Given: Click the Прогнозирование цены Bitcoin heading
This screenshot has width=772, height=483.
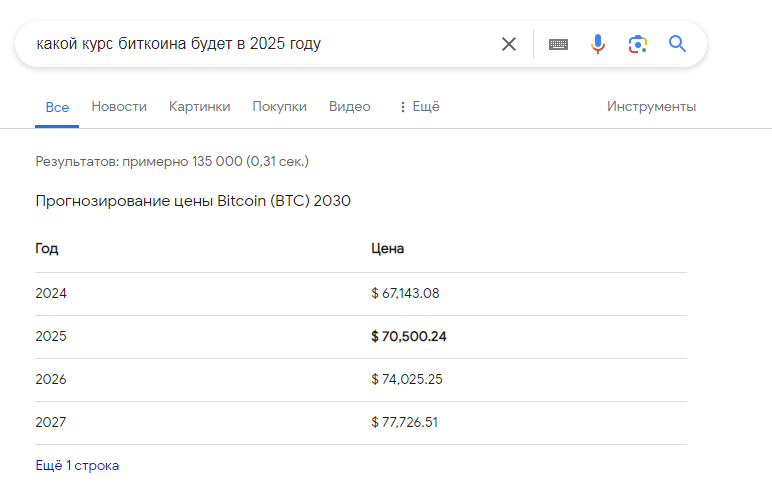Looking at the screenshot, I should pyautogui.click(x=193, y=201).
